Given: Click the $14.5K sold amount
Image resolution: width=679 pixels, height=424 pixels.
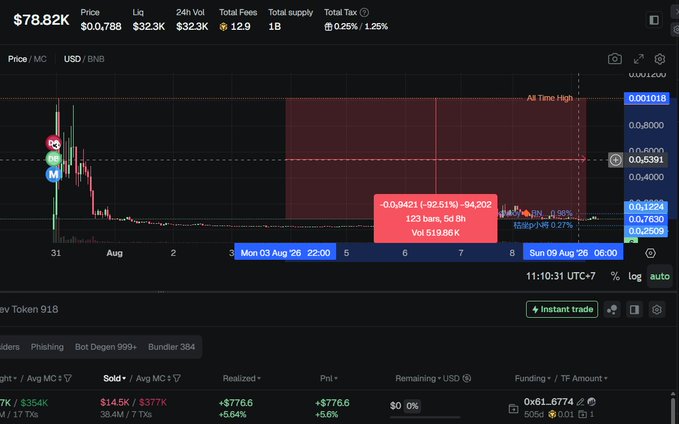Looking at the screenshot, I should (114, 403).
